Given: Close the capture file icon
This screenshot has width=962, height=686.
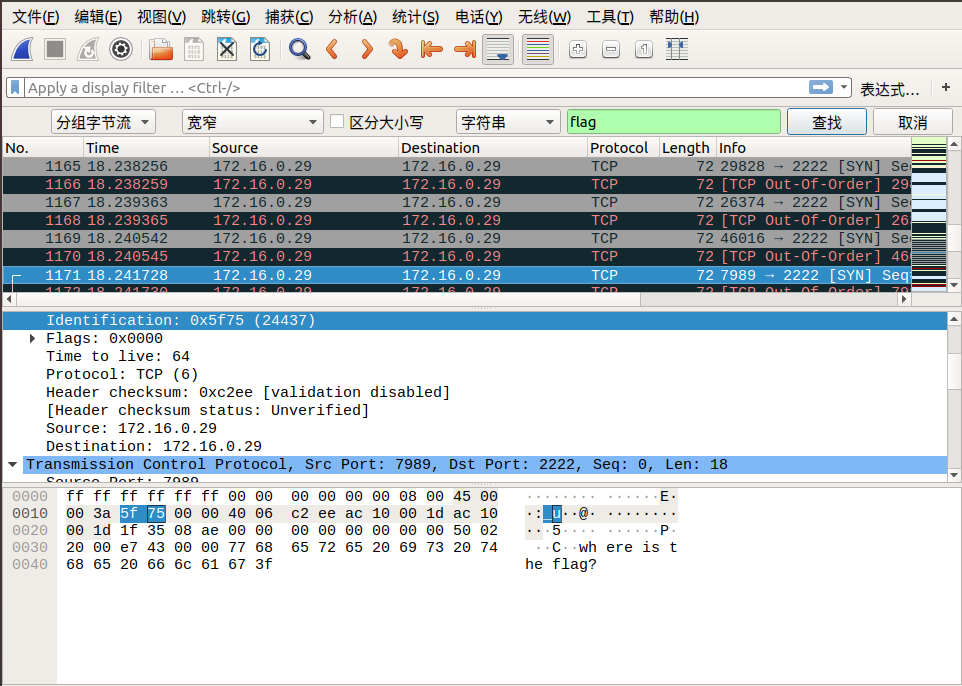Looking at the screenshot, I should pyautogui.click(x=227, y=49).
